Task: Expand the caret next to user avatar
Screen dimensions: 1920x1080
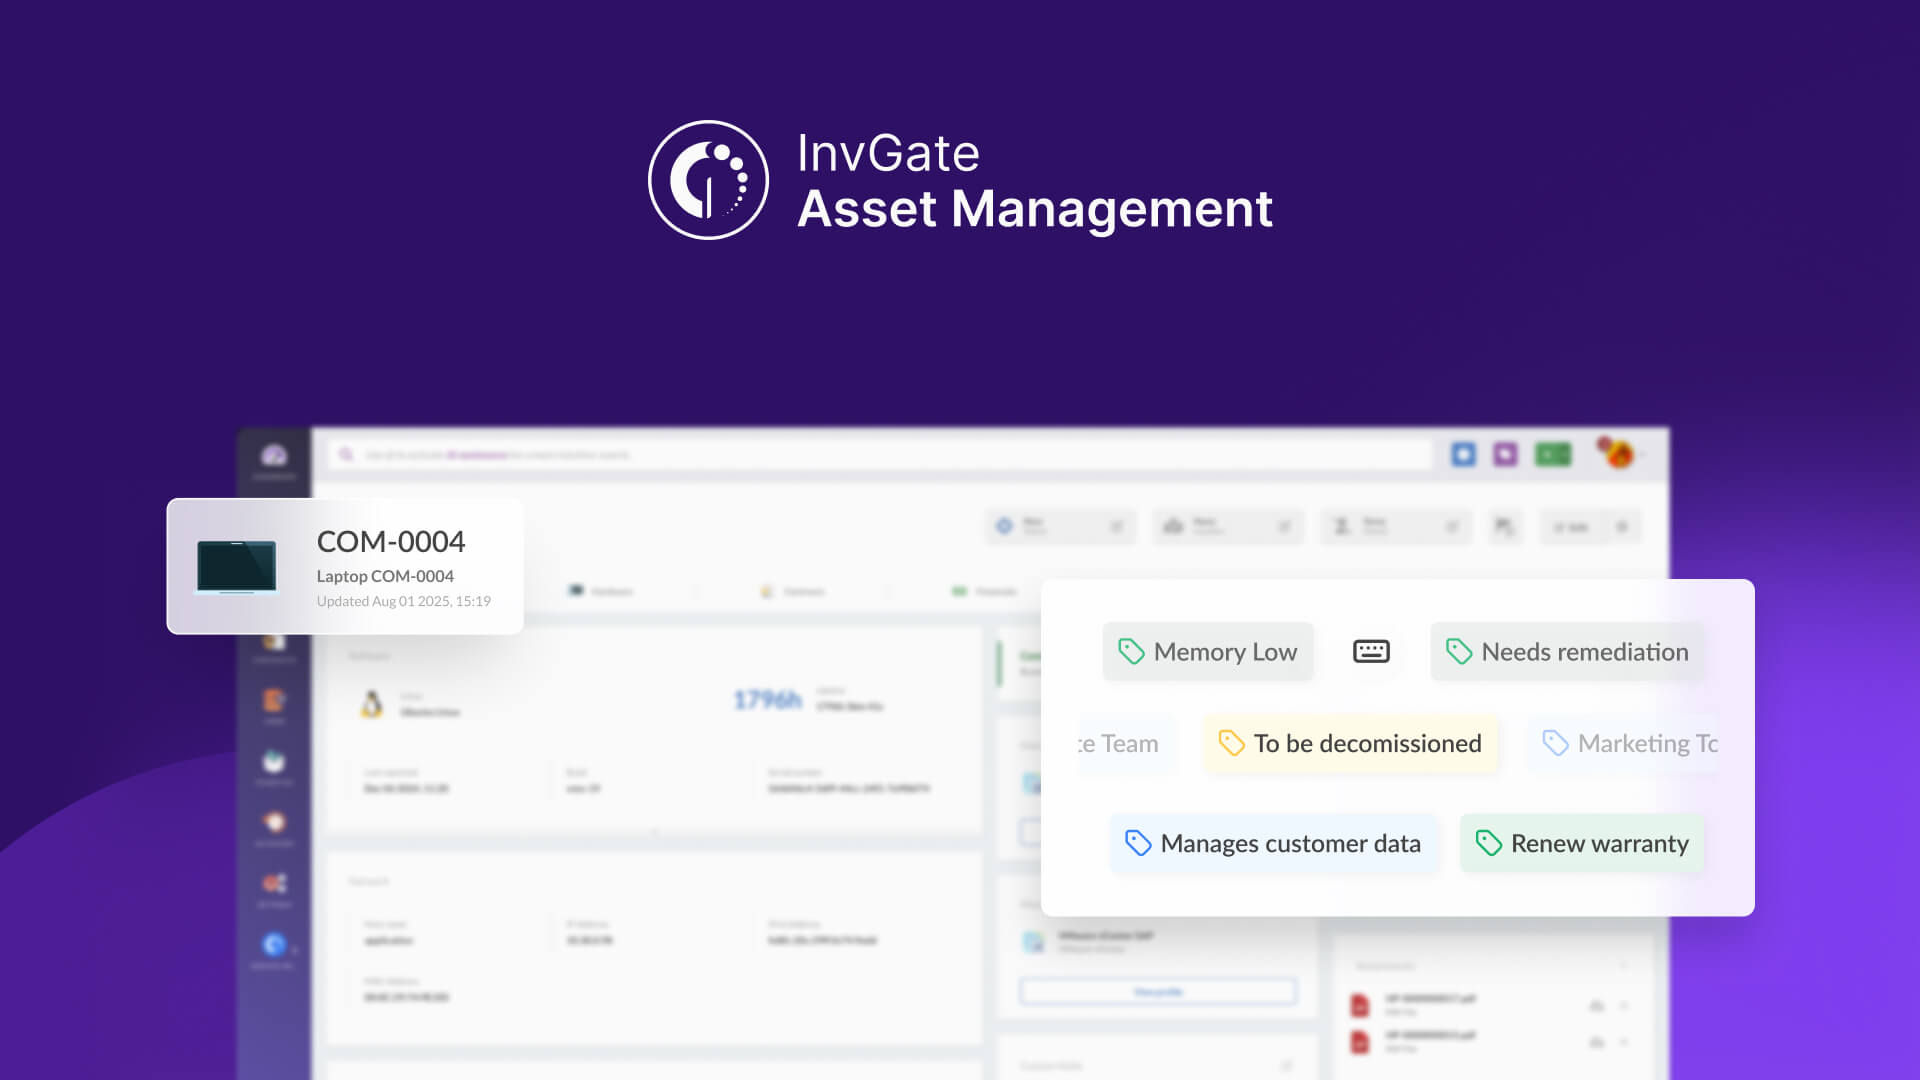Action: click(1643, 455)
